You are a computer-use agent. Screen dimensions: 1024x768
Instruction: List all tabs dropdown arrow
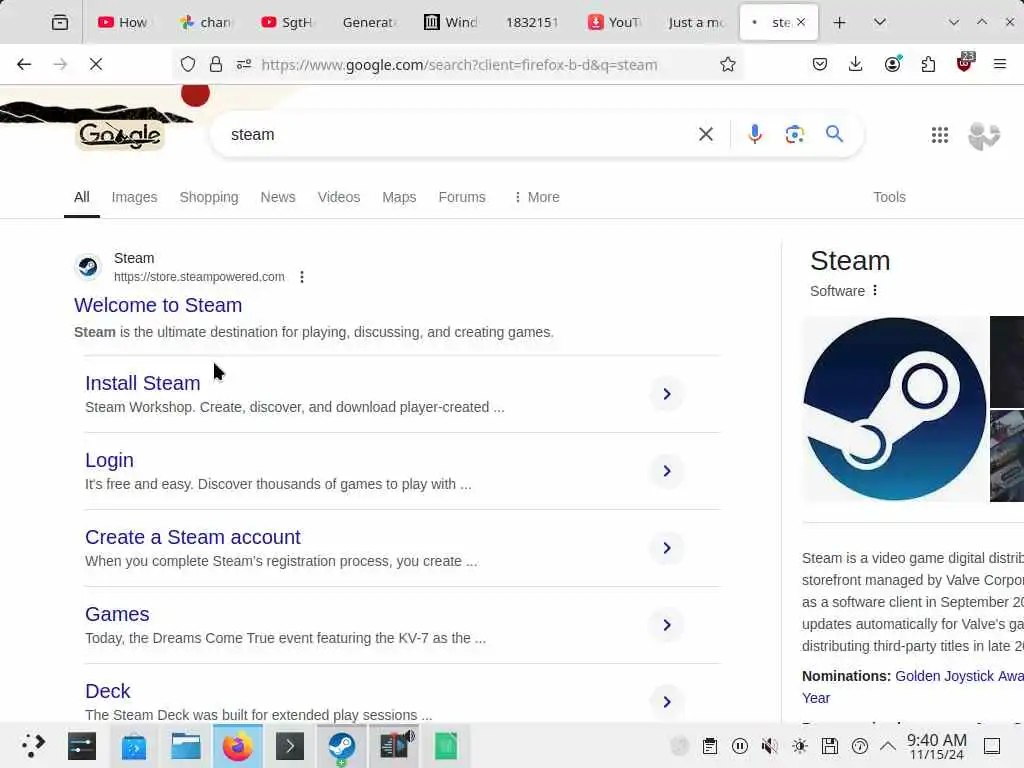[x=880, y=22]
